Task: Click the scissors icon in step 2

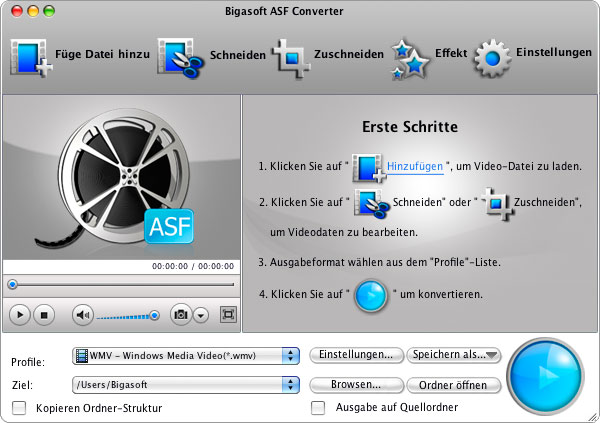Action: (371, 203)
